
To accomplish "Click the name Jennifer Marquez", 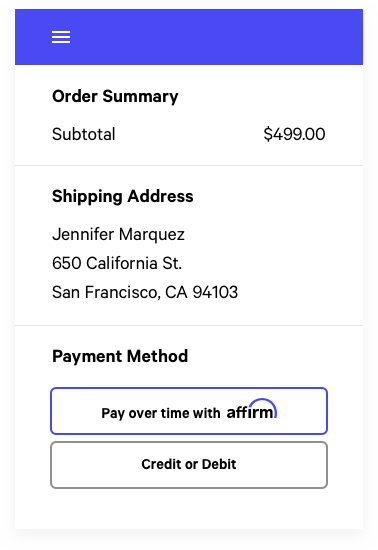I will [119, 234].
